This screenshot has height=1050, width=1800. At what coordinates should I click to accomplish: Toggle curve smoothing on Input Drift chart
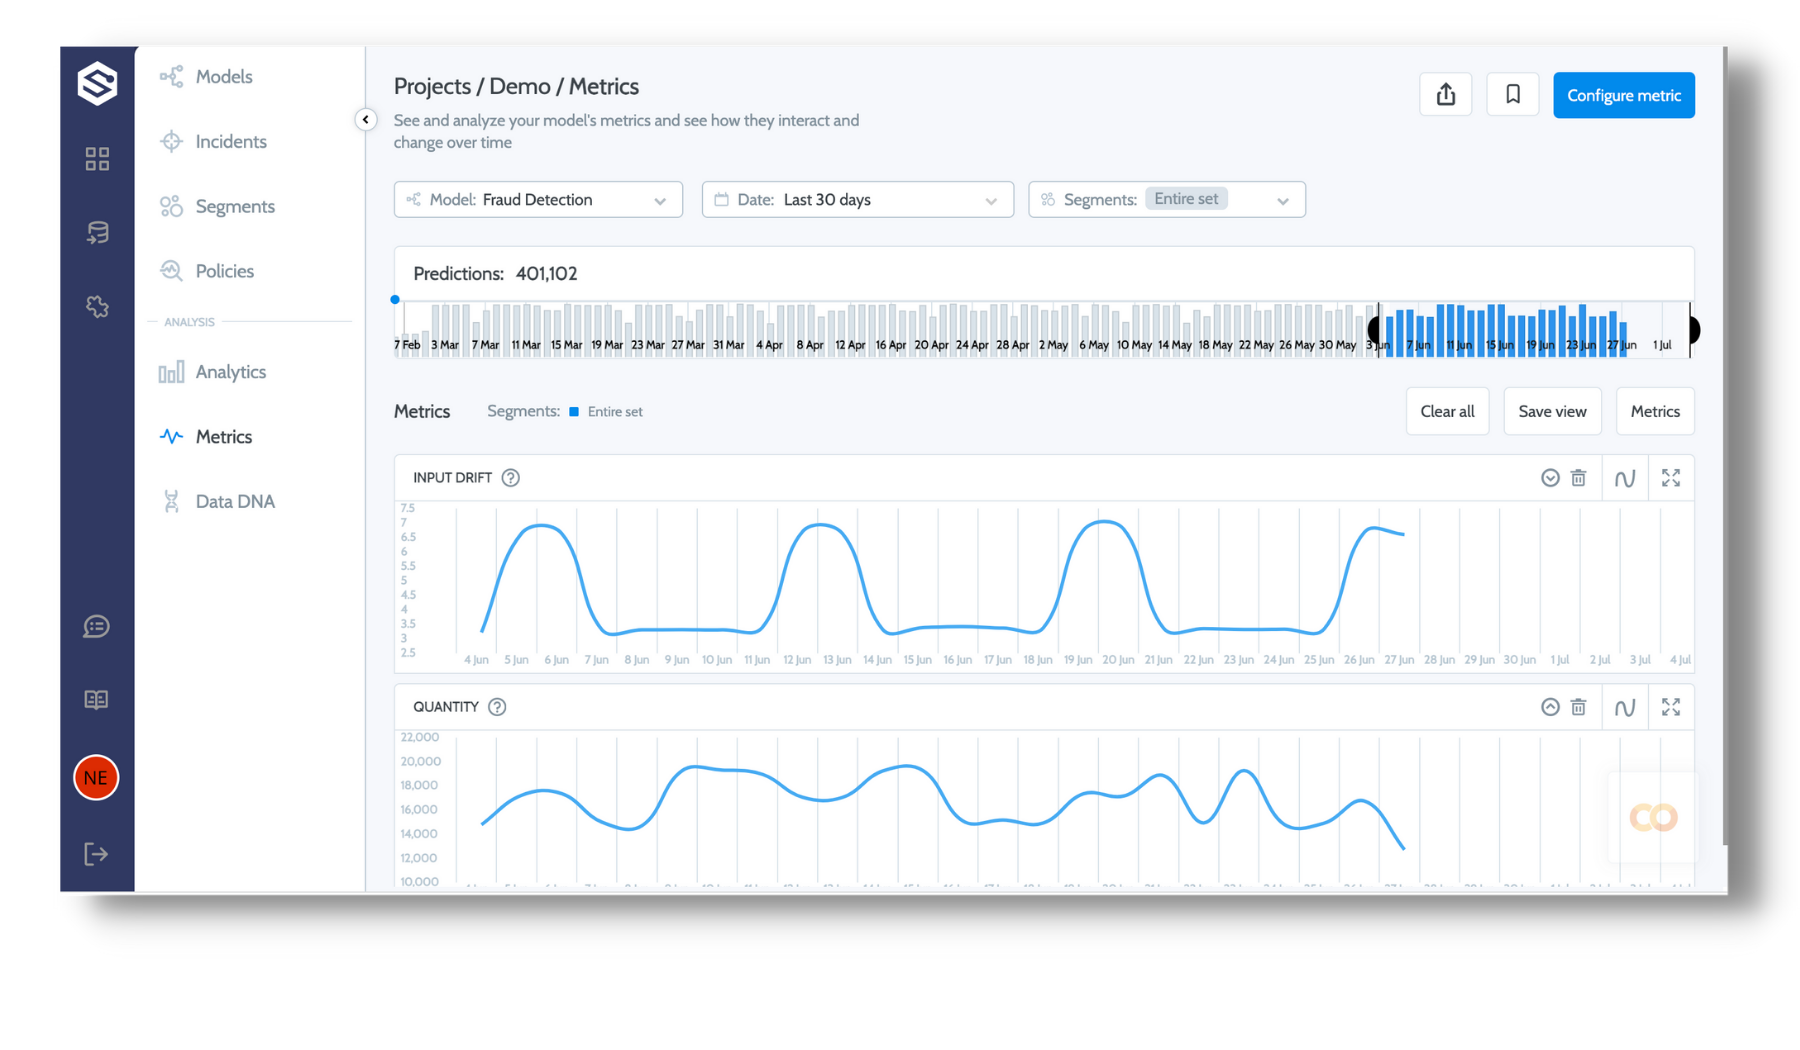1624,478
